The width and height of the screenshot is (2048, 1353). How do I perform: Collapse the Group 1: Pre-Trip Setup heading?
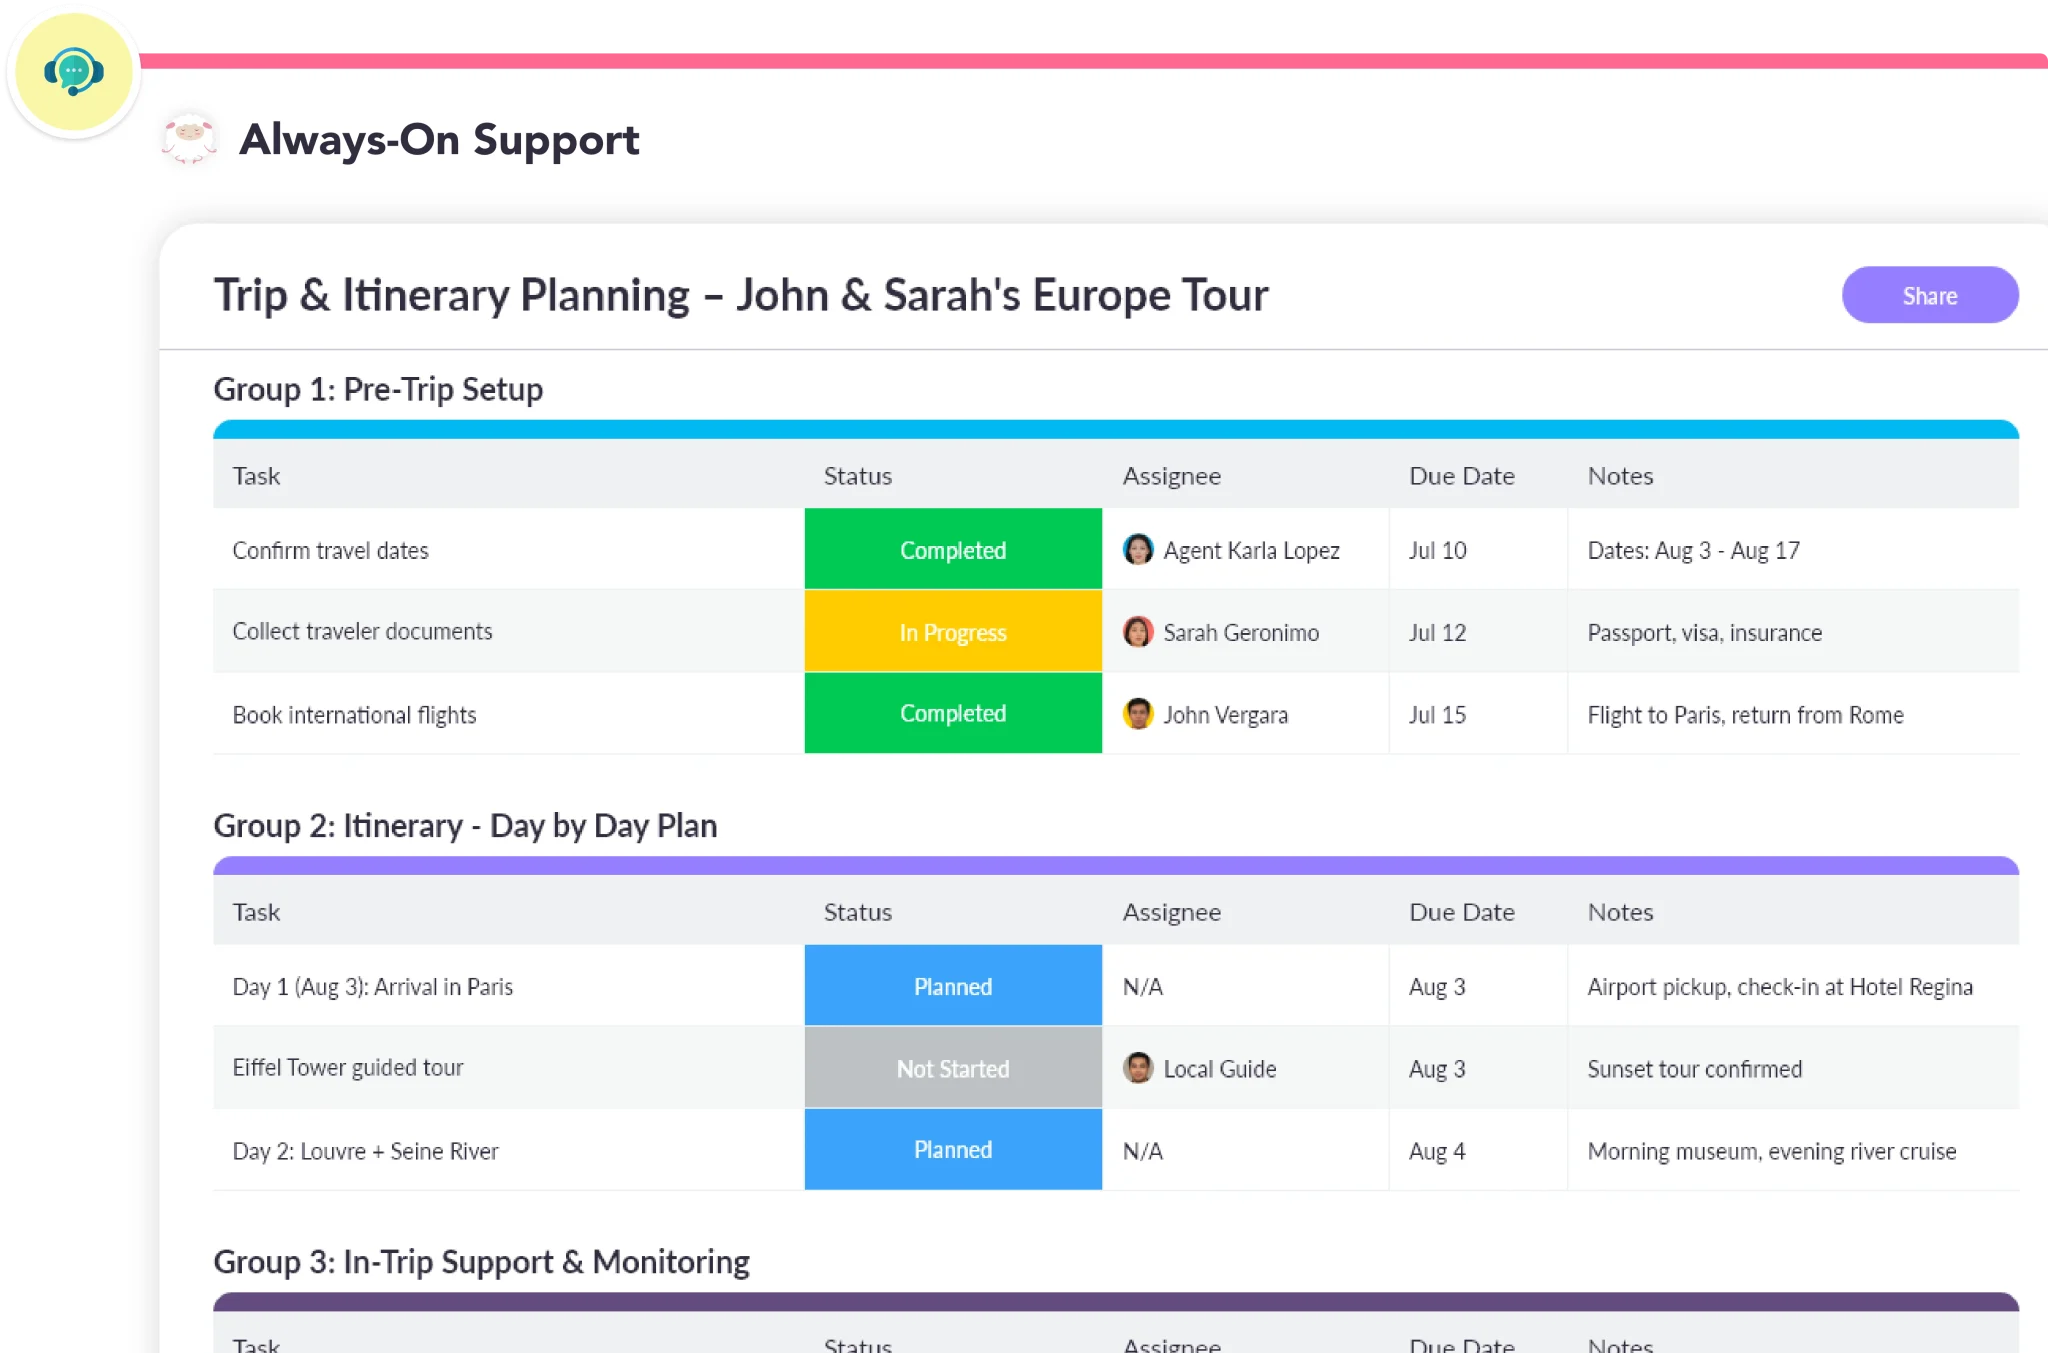[378, 389]
